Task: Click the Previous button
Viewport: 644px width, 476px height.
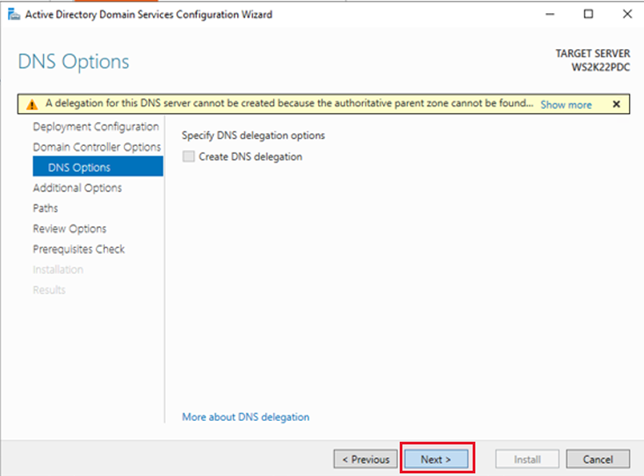Action: pyautogui.click(x=366, y=459)
